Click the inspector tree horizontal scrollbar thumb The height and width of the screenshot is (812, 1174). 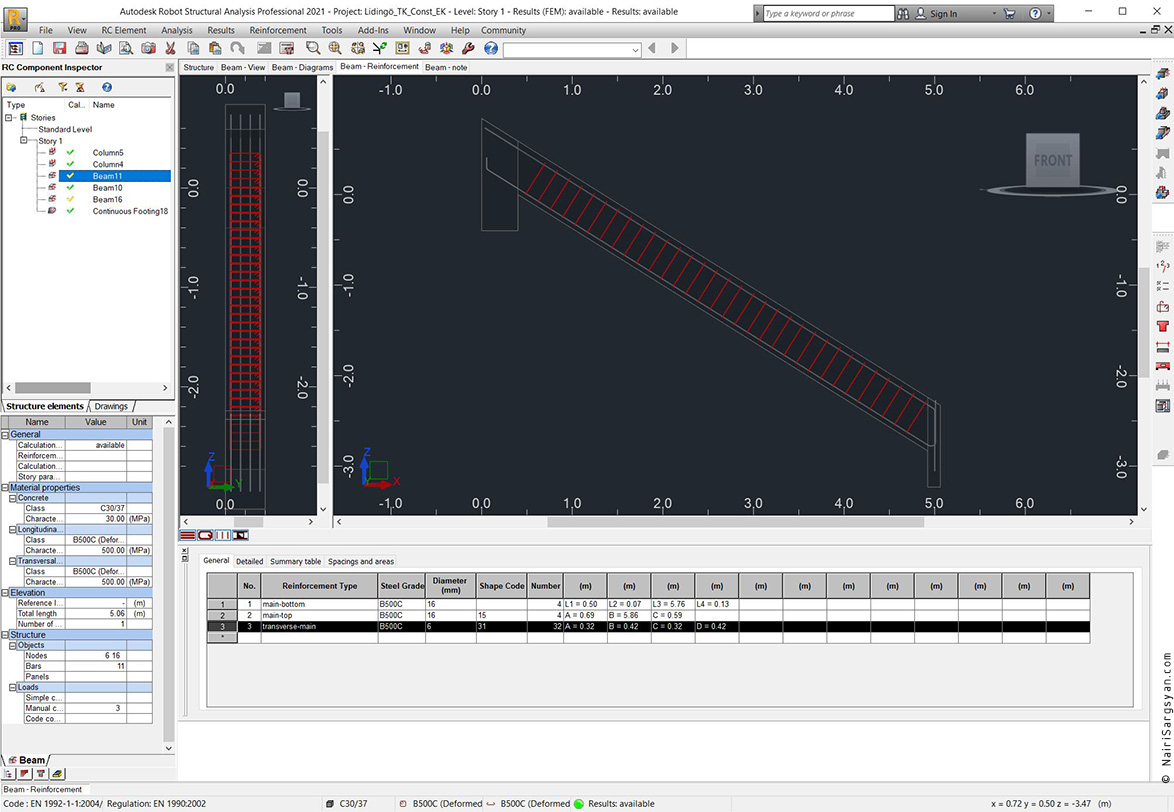coord(52,388)
